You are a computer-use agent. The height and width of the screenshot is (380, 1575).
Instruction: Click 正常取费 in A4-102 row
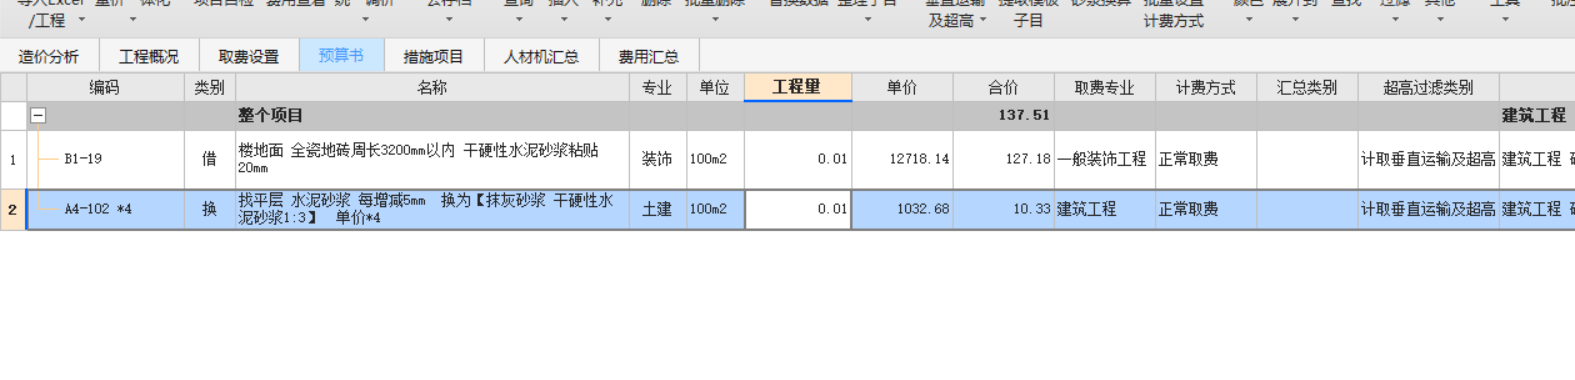tap(1206, 210)
